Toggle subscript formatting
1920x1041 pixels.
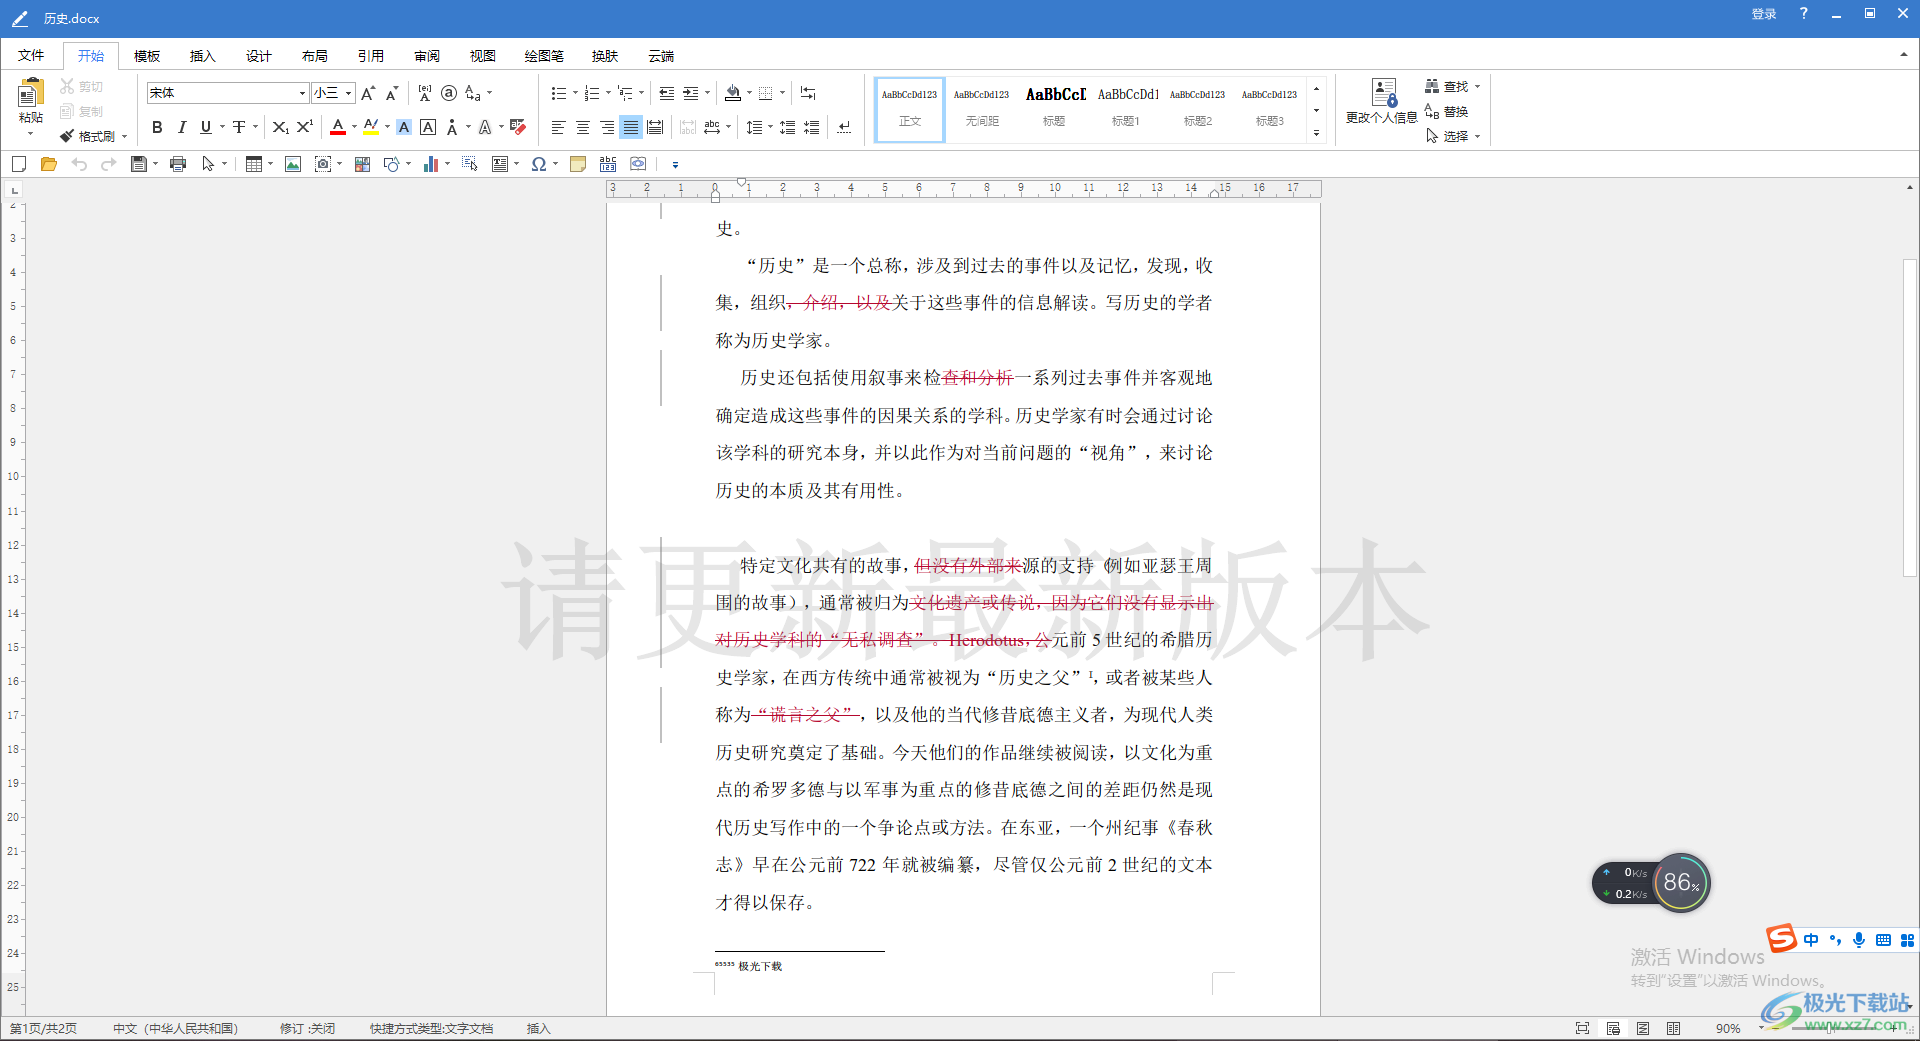pos(280,127)
